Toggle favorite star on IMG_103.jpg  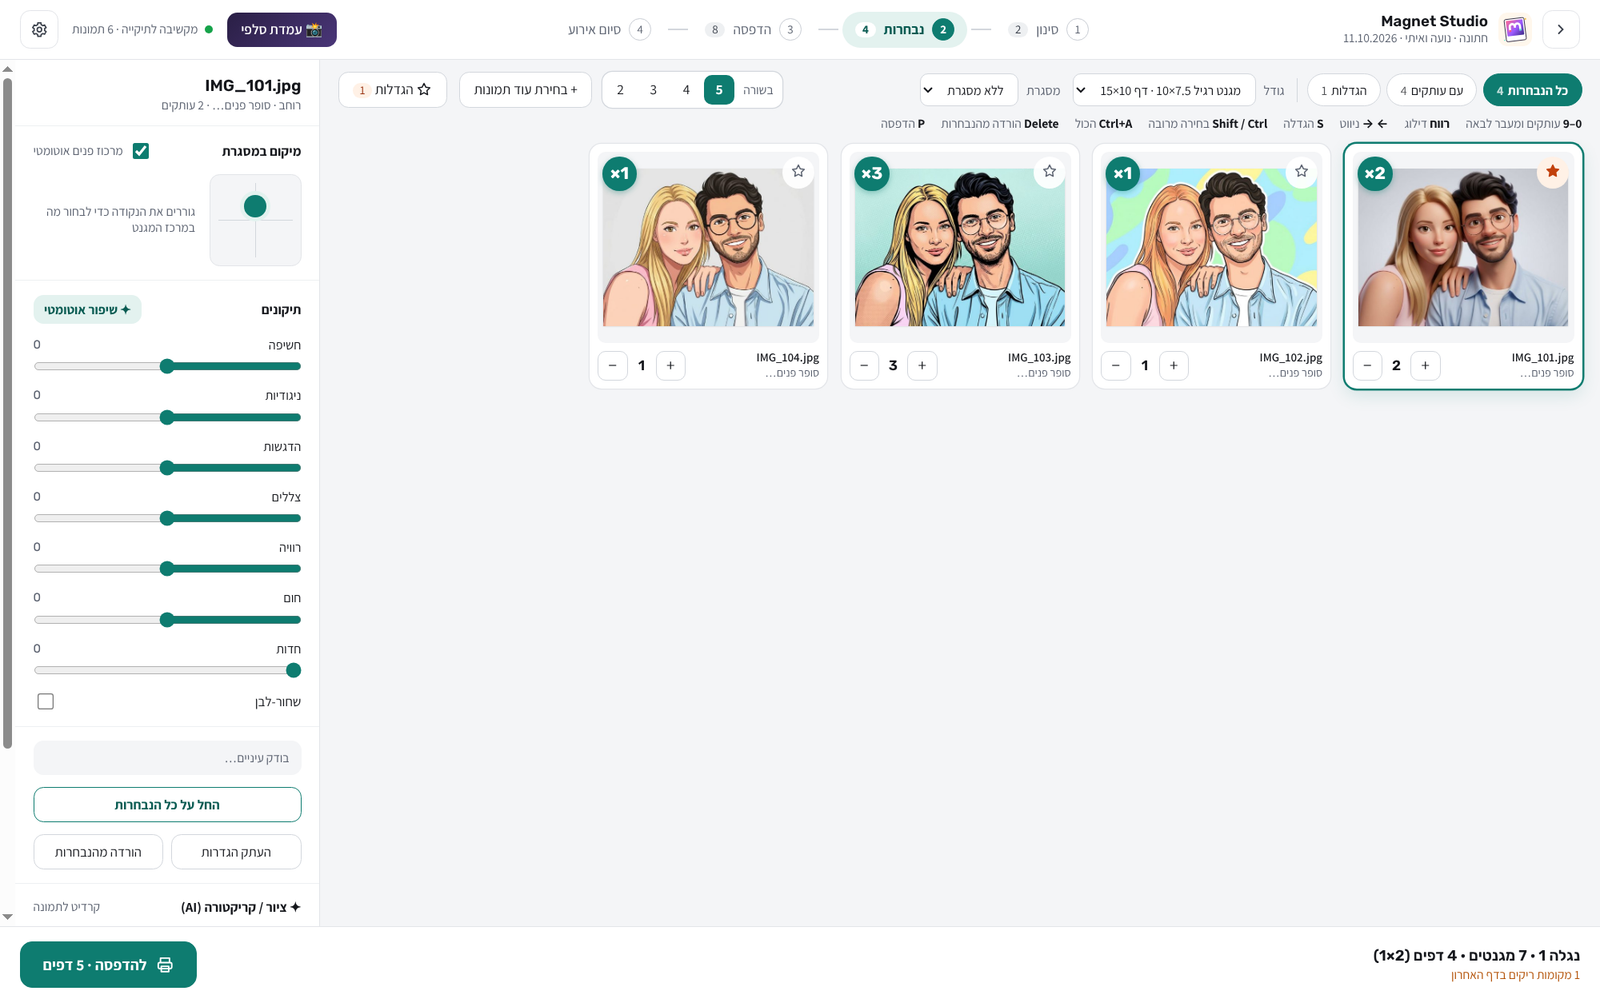[x=1049, y=171]
